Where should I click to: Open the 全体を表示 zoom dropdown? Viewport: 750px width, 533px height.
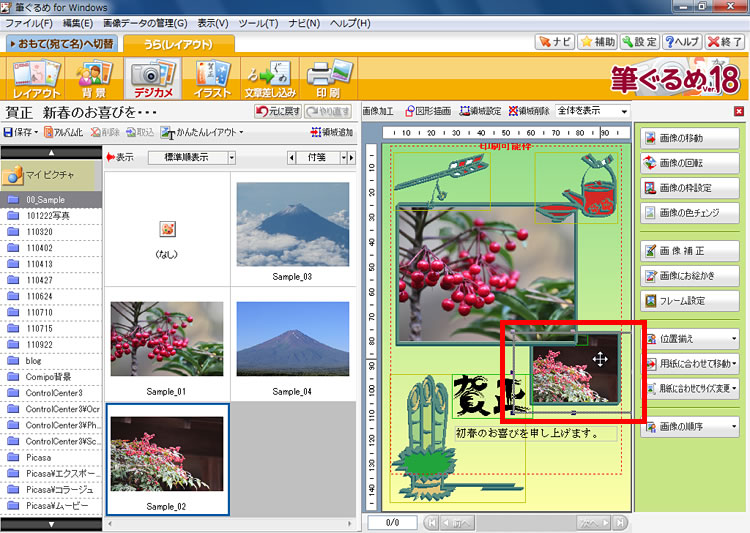tap(592, 111)
